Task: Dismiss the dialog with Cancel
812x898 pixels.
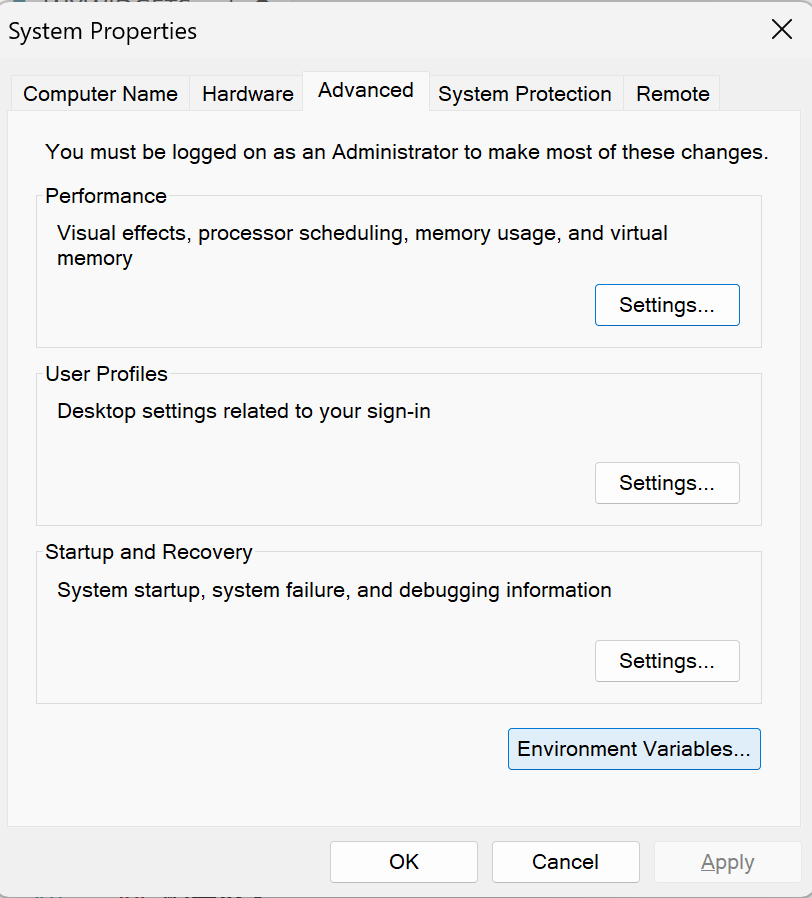Action: point(565,861)
